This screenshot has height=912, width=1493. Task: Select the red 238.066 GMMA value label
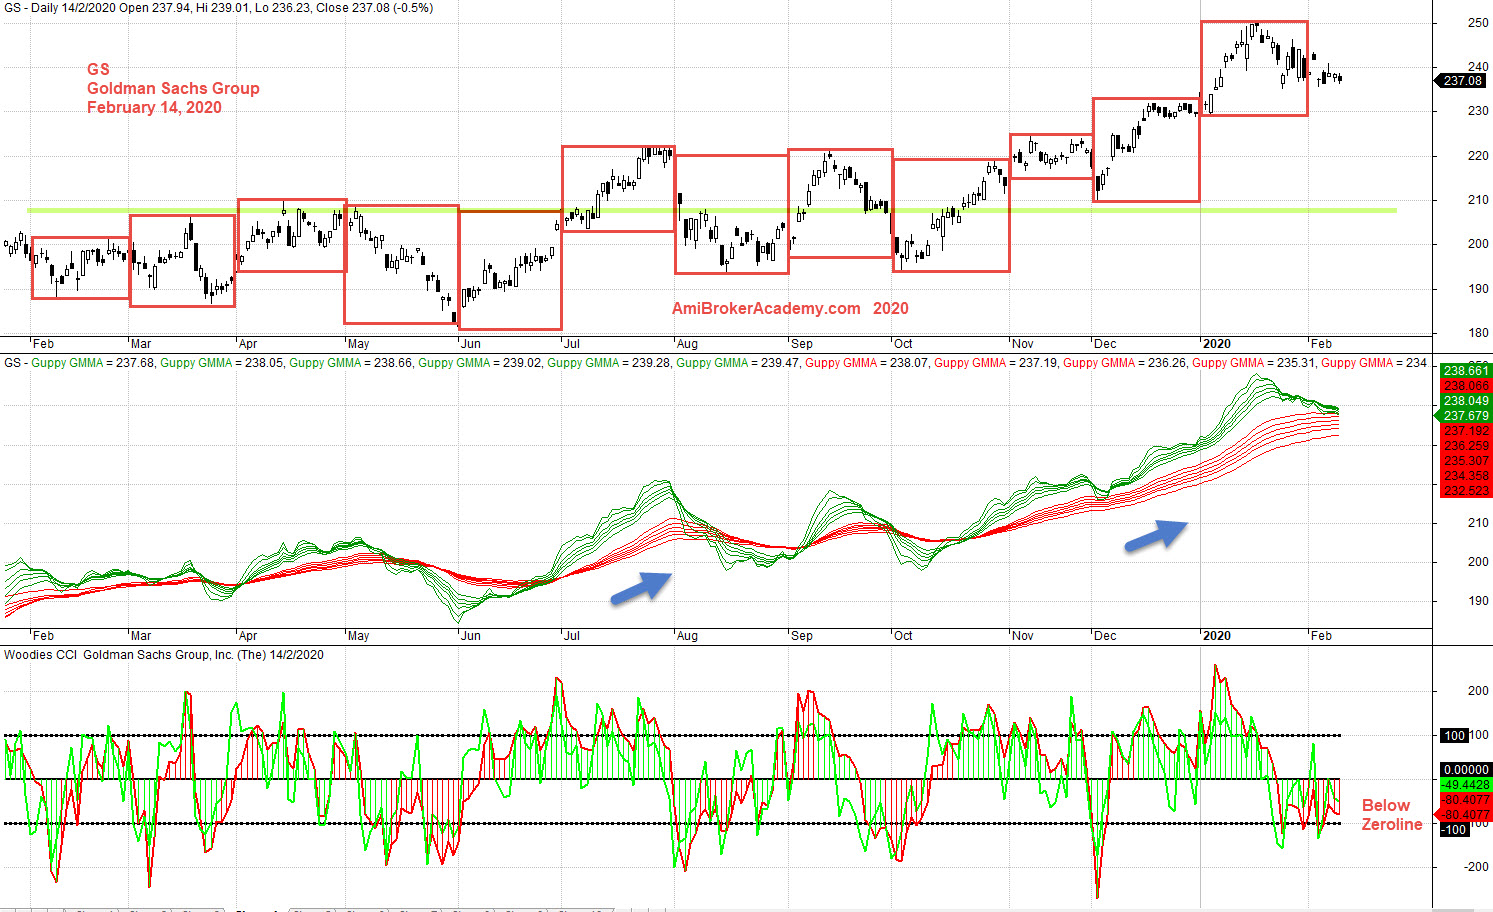1466,386
